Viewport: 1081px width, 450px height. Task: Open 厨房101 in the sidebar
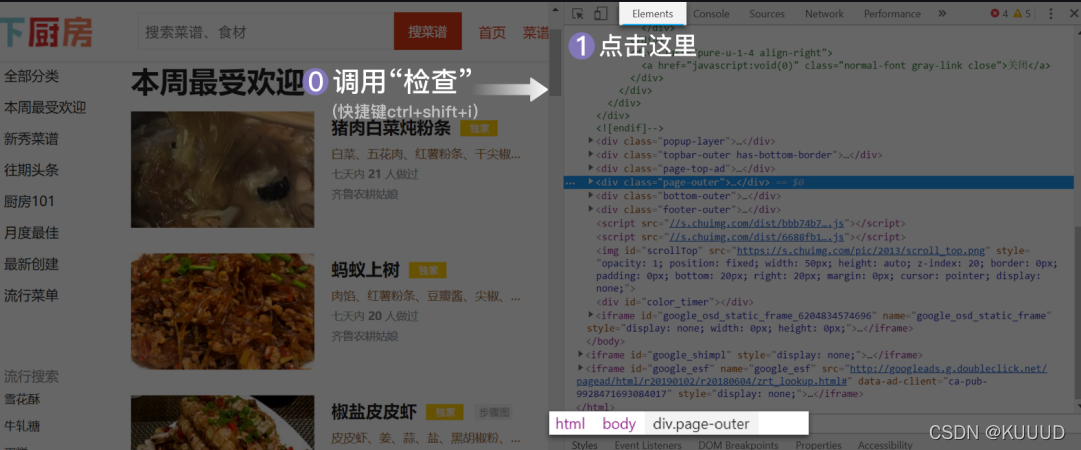pyautogui.click(x=29, y=202)
